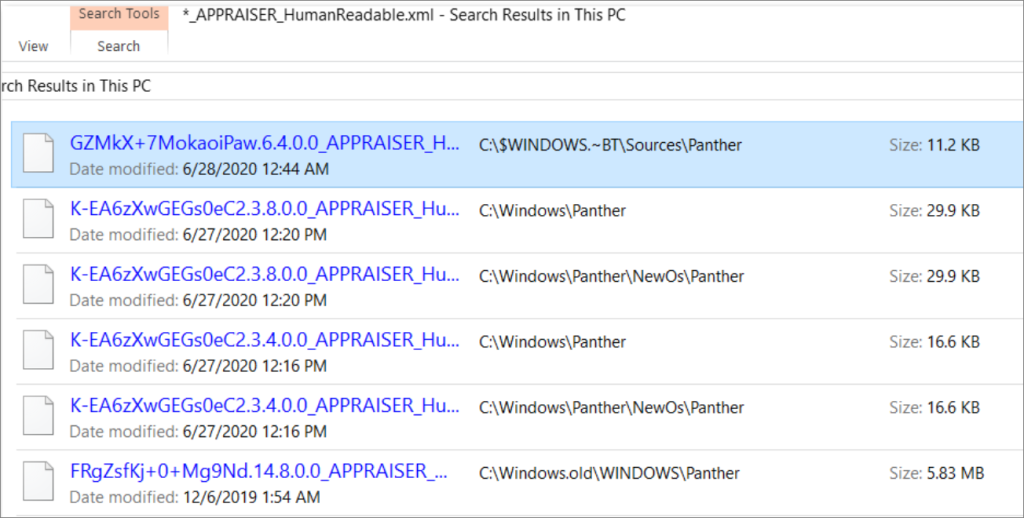
Task: Click file icon of 16.6 KB result in C:\Windows\Panther
Action: click(x=37, y=353)
